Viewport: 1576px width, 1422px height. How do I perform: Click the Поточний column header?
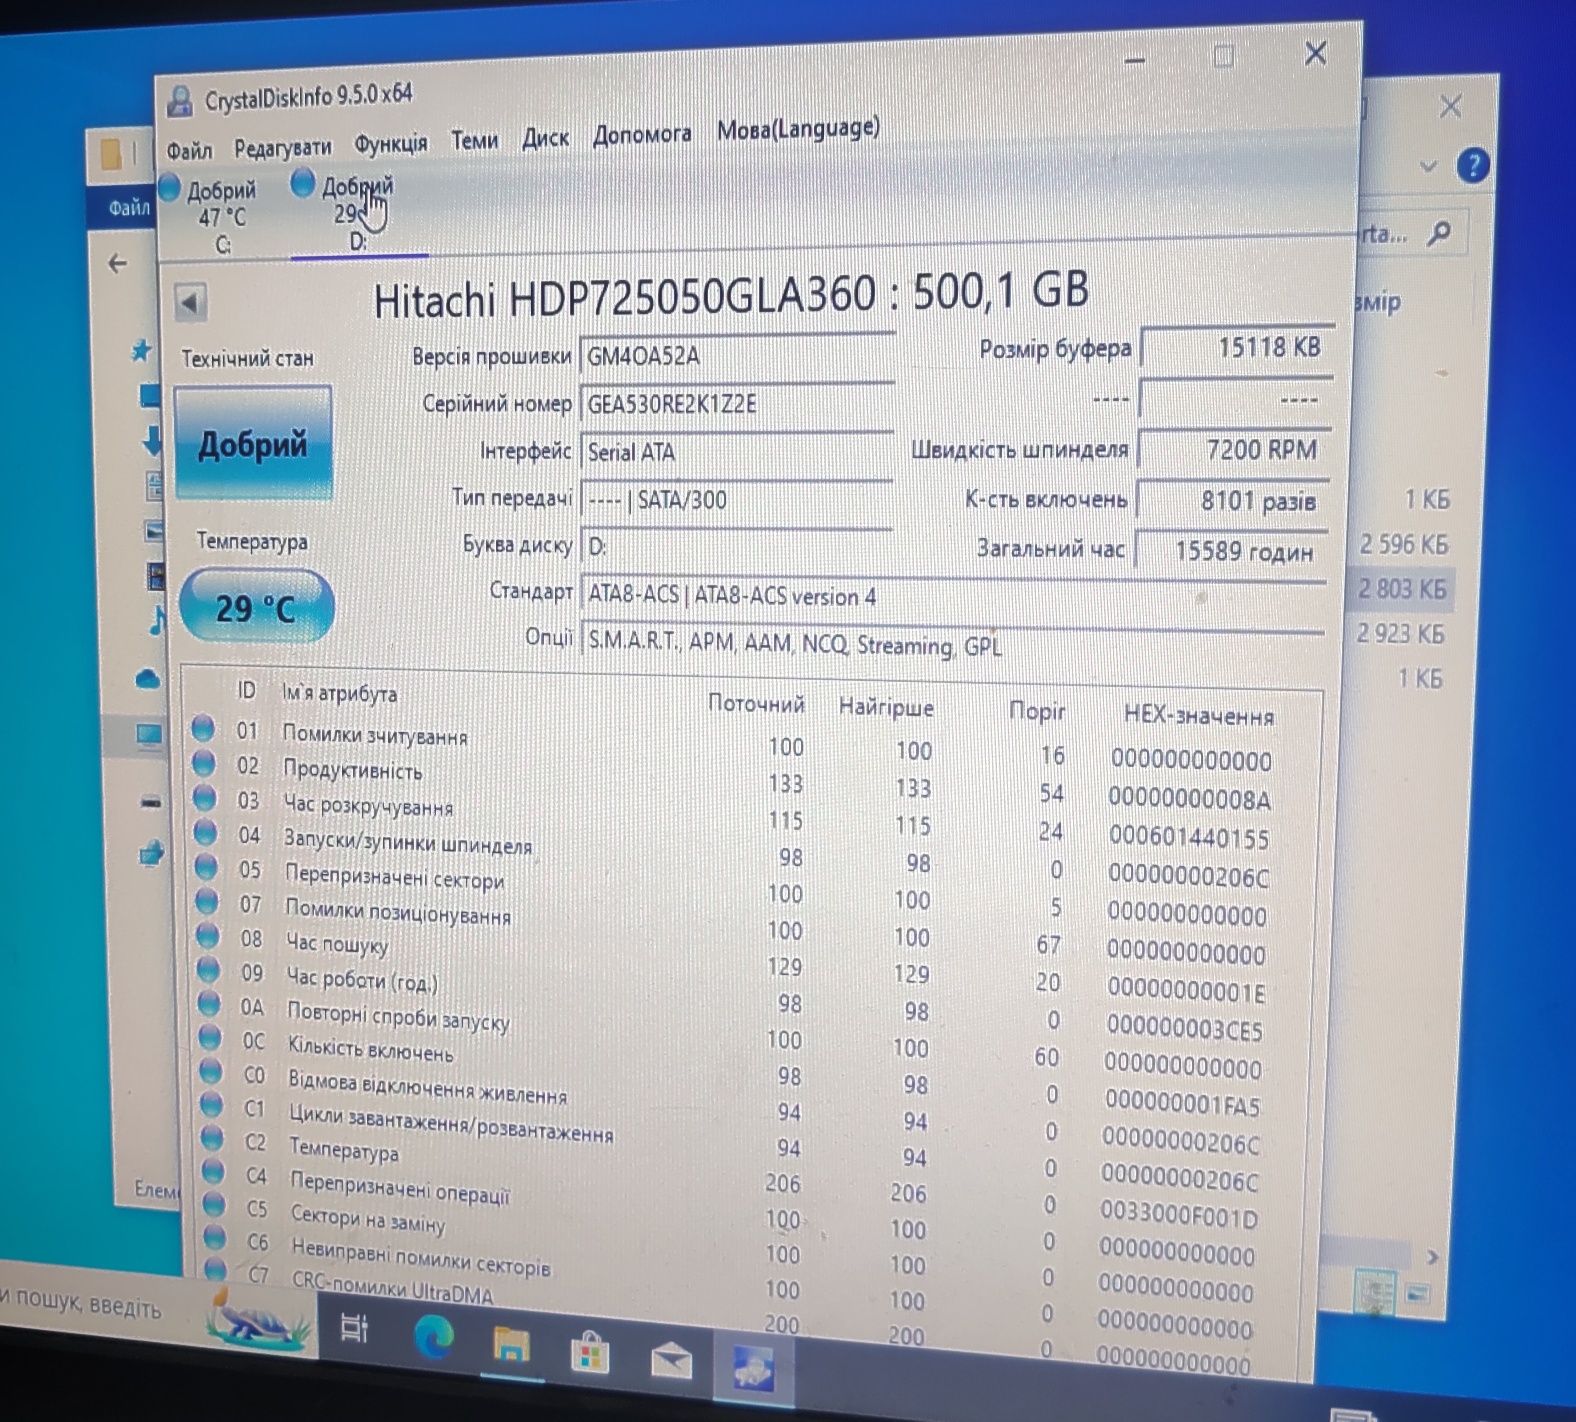tap(756, 704)
